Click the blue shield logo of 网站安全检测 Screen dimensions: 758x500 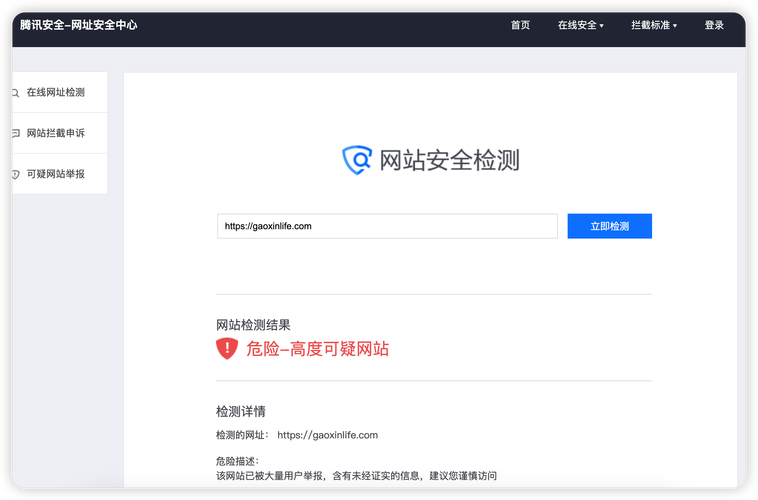click(x=357, y=160)
